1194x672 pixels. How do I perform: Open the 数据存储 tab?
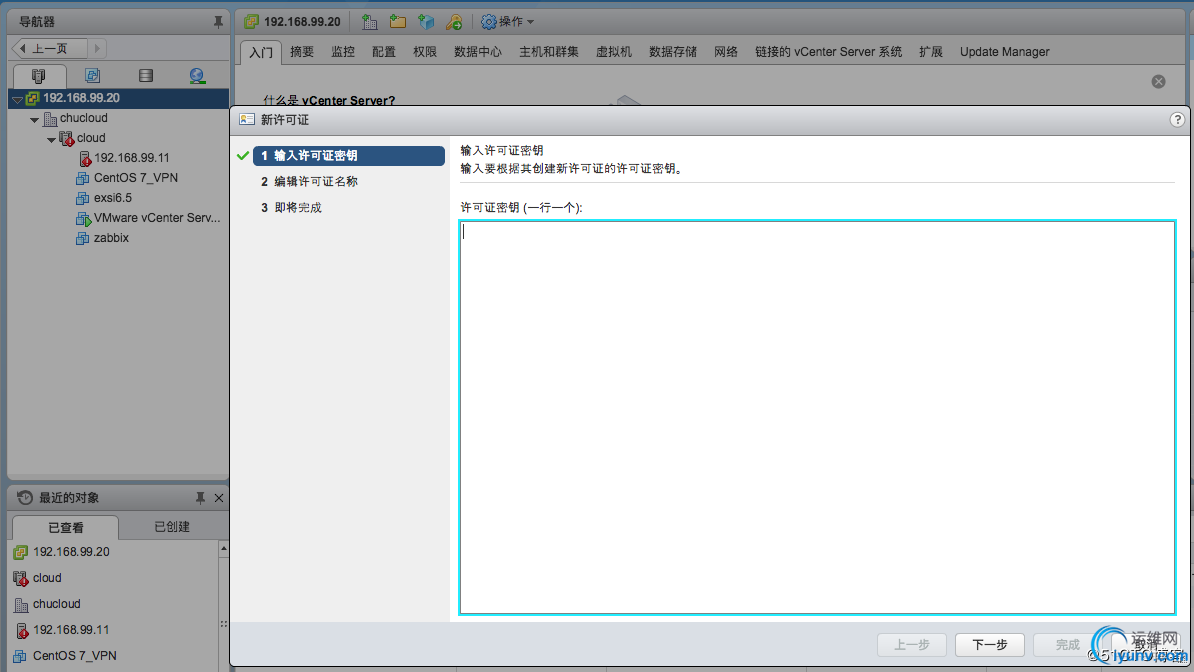[672, 52]
